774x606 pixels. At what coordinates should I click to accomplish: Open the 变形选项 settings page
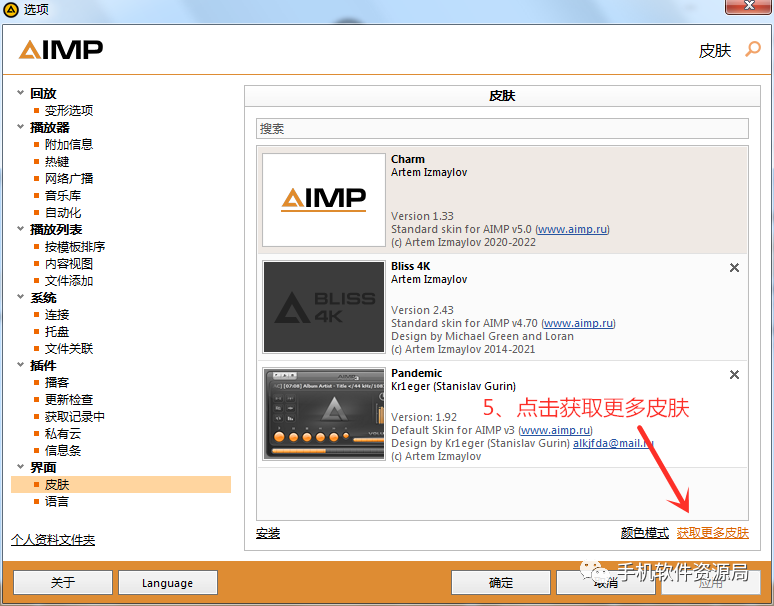(x=69, y=110)
